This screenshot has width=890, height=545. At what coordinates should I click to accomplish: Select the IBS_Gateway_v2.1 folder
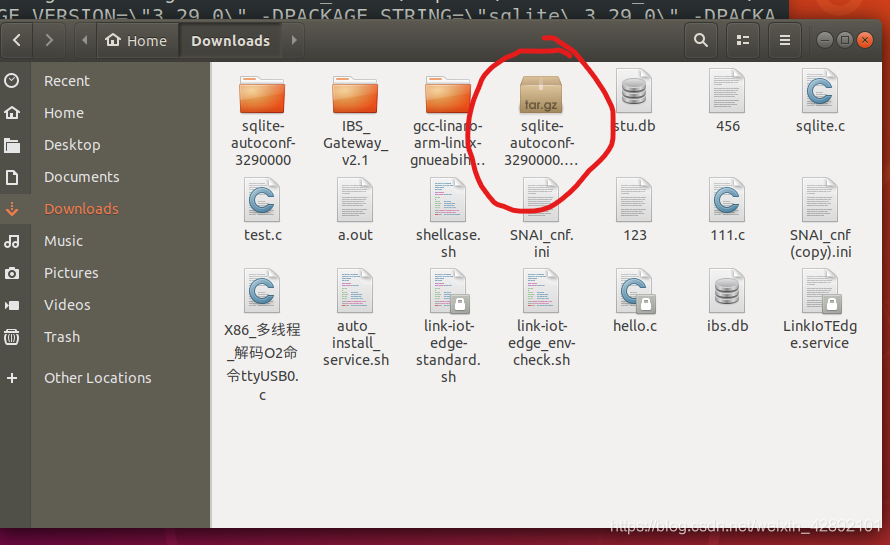(355, 120)
